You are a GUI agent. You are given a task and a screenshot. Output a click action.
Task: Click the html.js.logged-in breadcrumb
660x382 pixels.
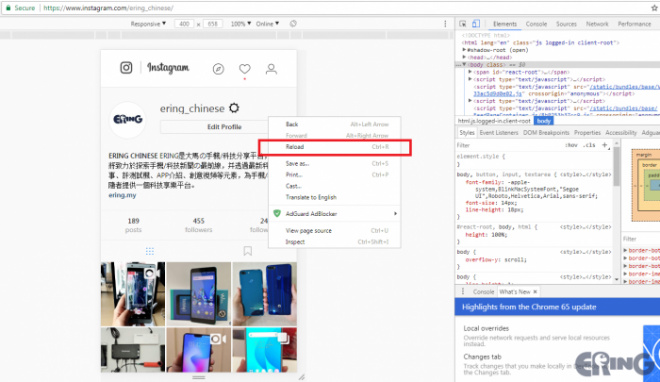494,121
